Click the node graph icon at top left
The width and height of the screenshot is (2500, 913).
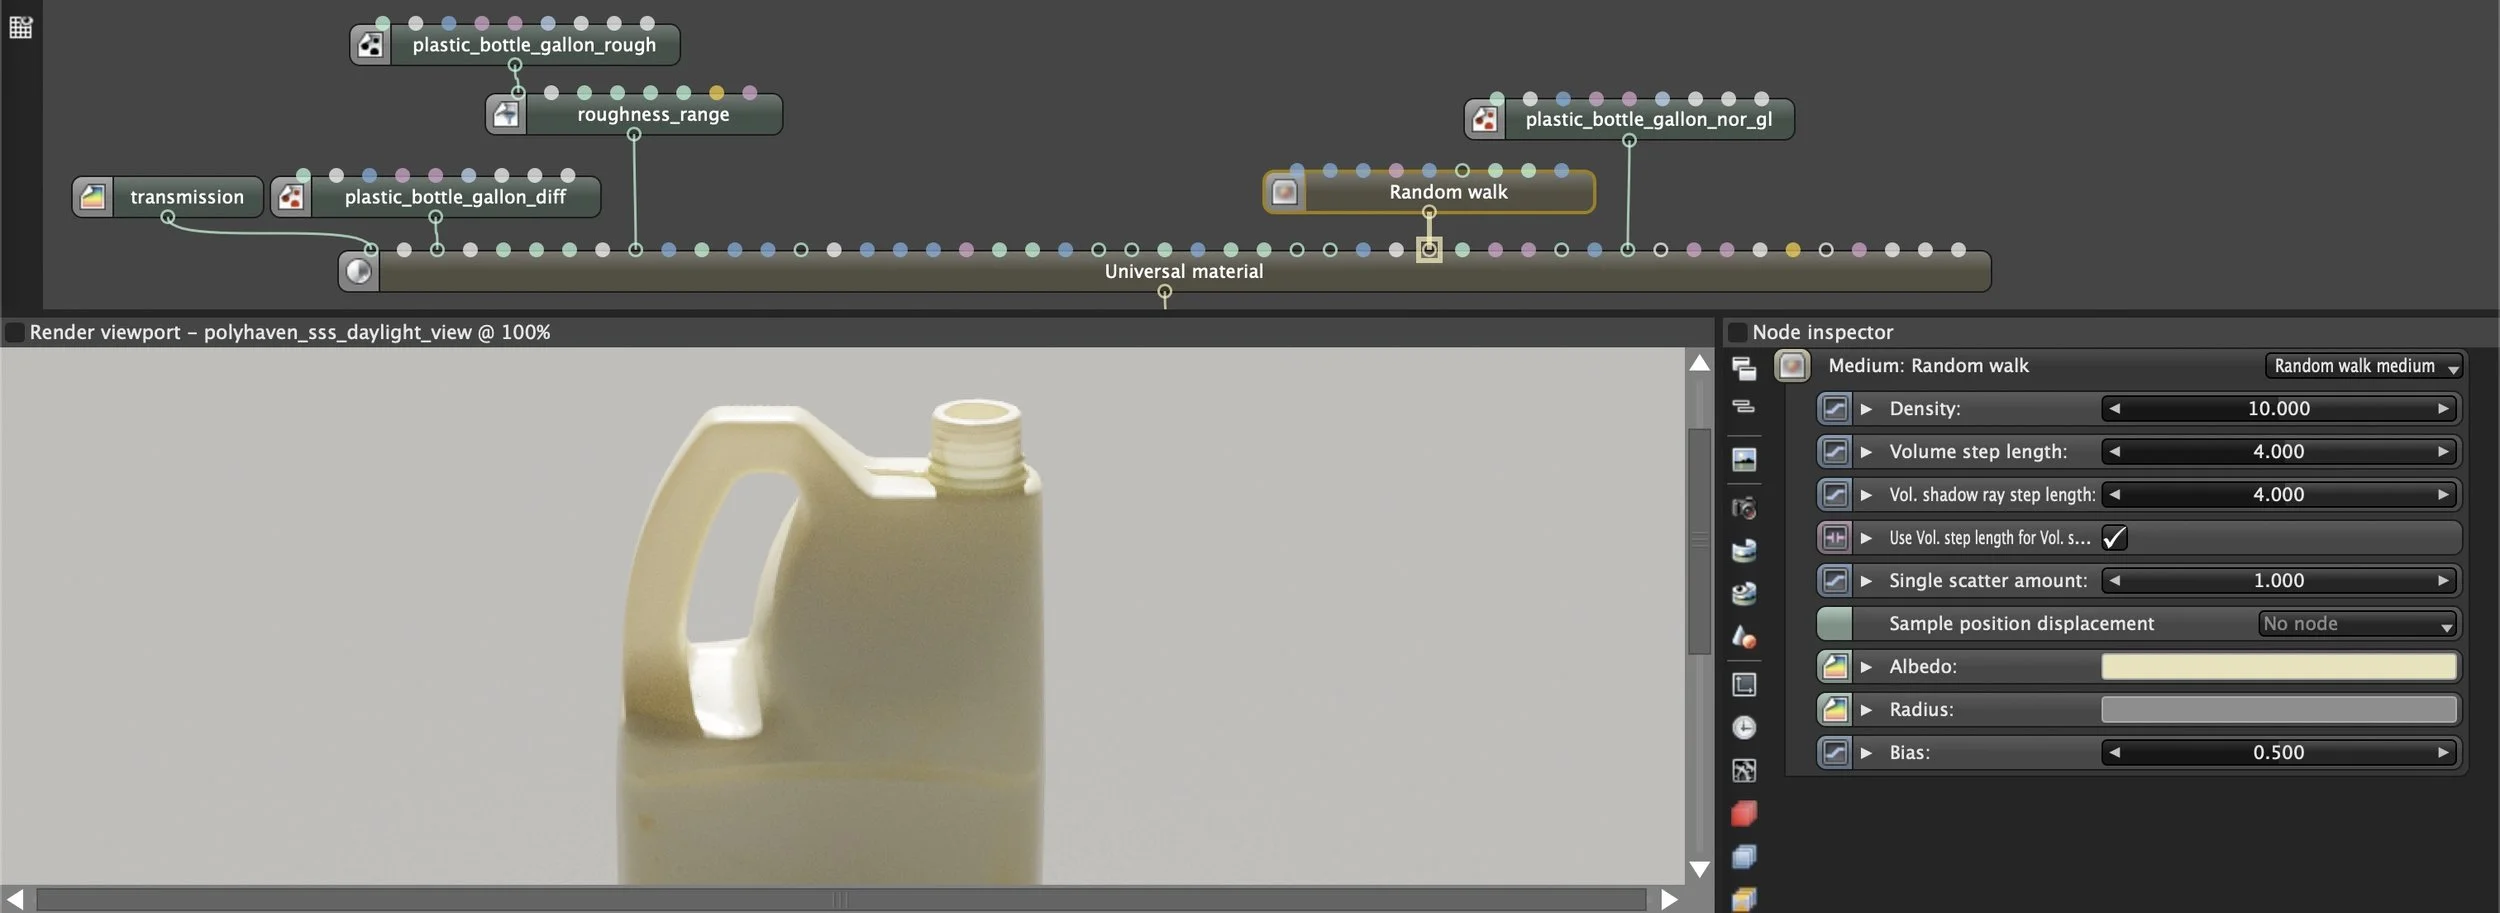(21, 27)
